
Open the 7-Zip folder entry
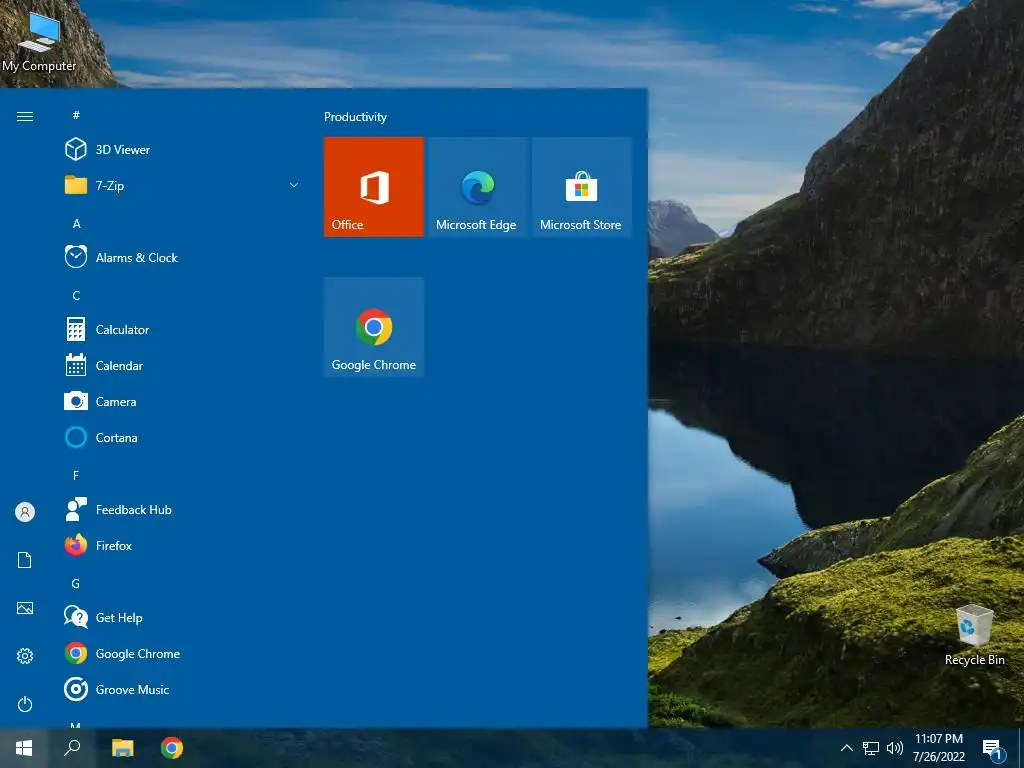click(181, 185)
